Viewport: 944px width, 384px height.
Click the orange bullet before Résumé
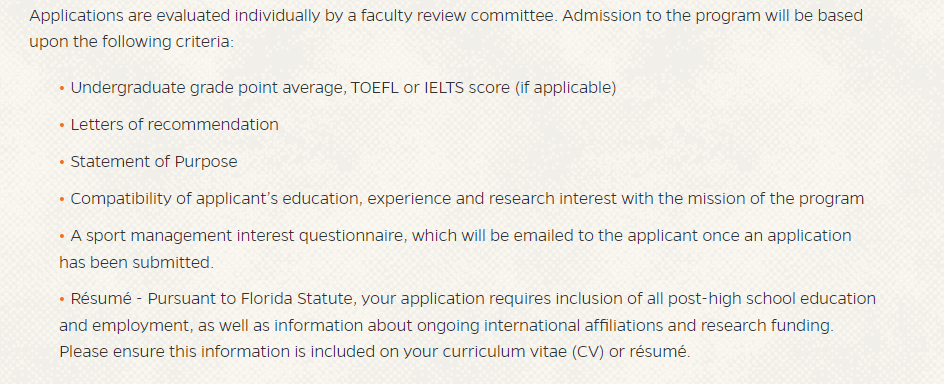tap(61, 299)
